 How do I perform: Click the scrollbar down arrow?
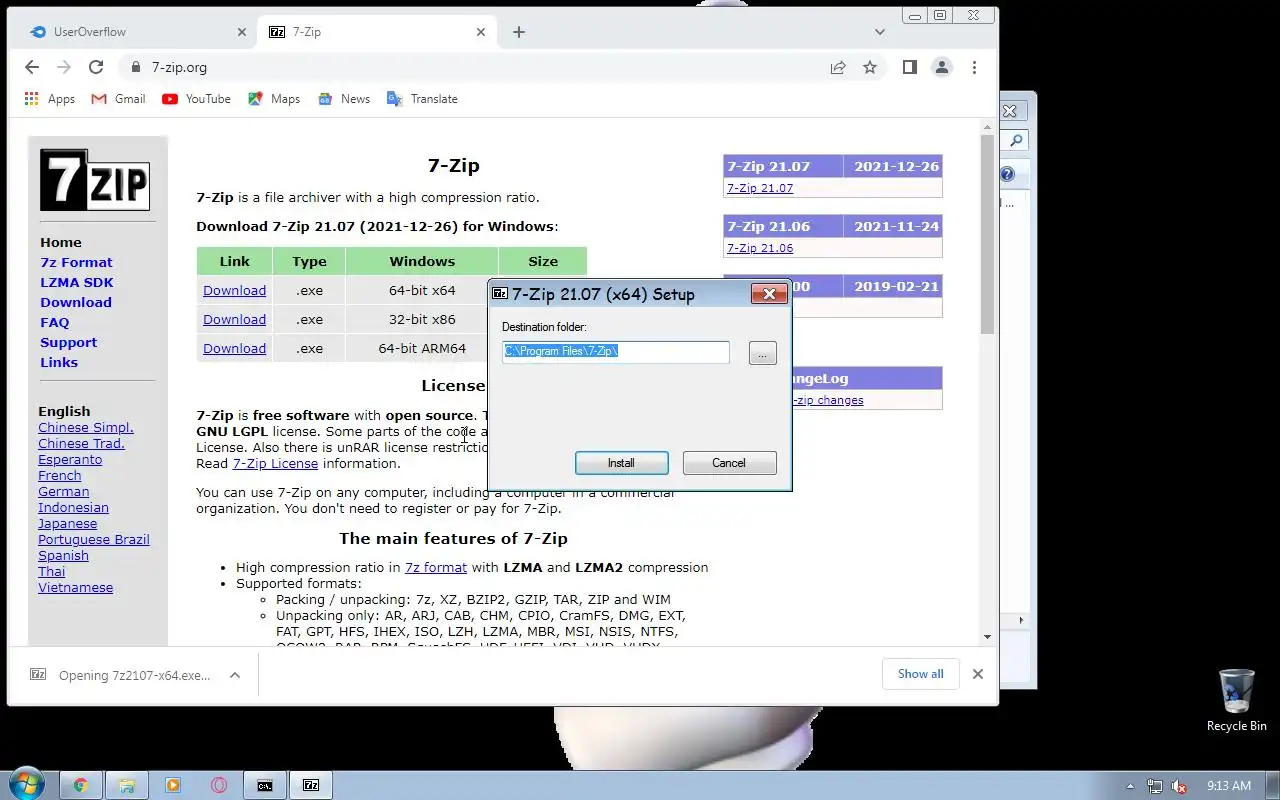pyautogui.click(x=987, y=636)
